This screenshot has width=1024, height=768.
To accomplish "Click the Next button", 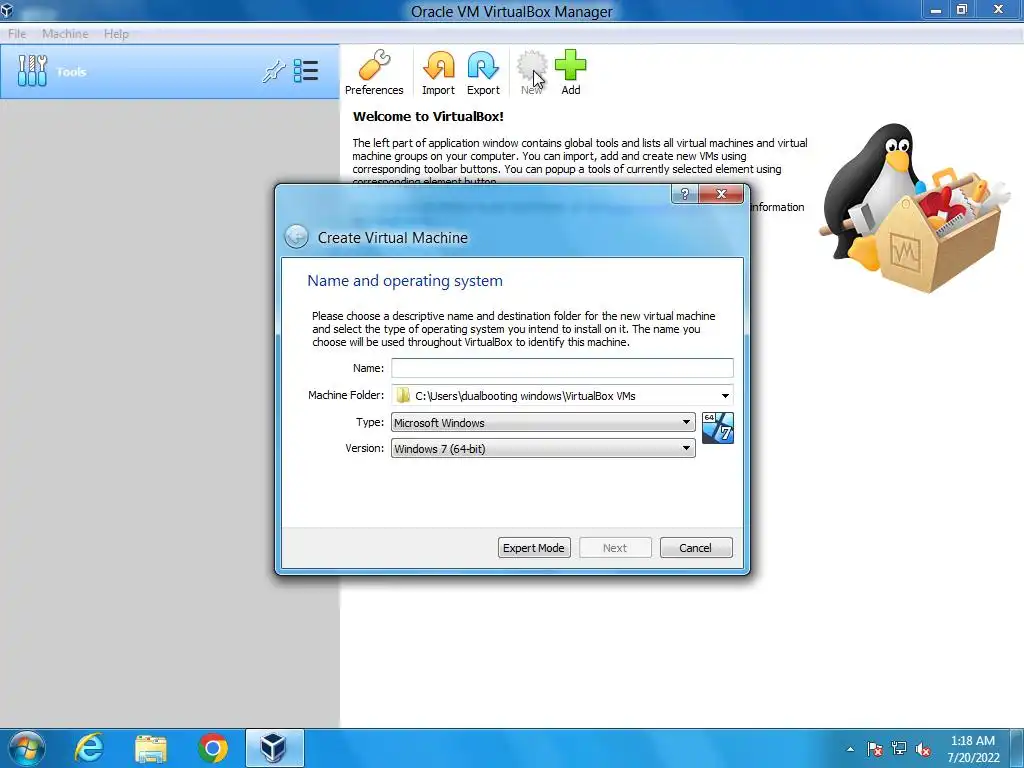I will [615, 548].
